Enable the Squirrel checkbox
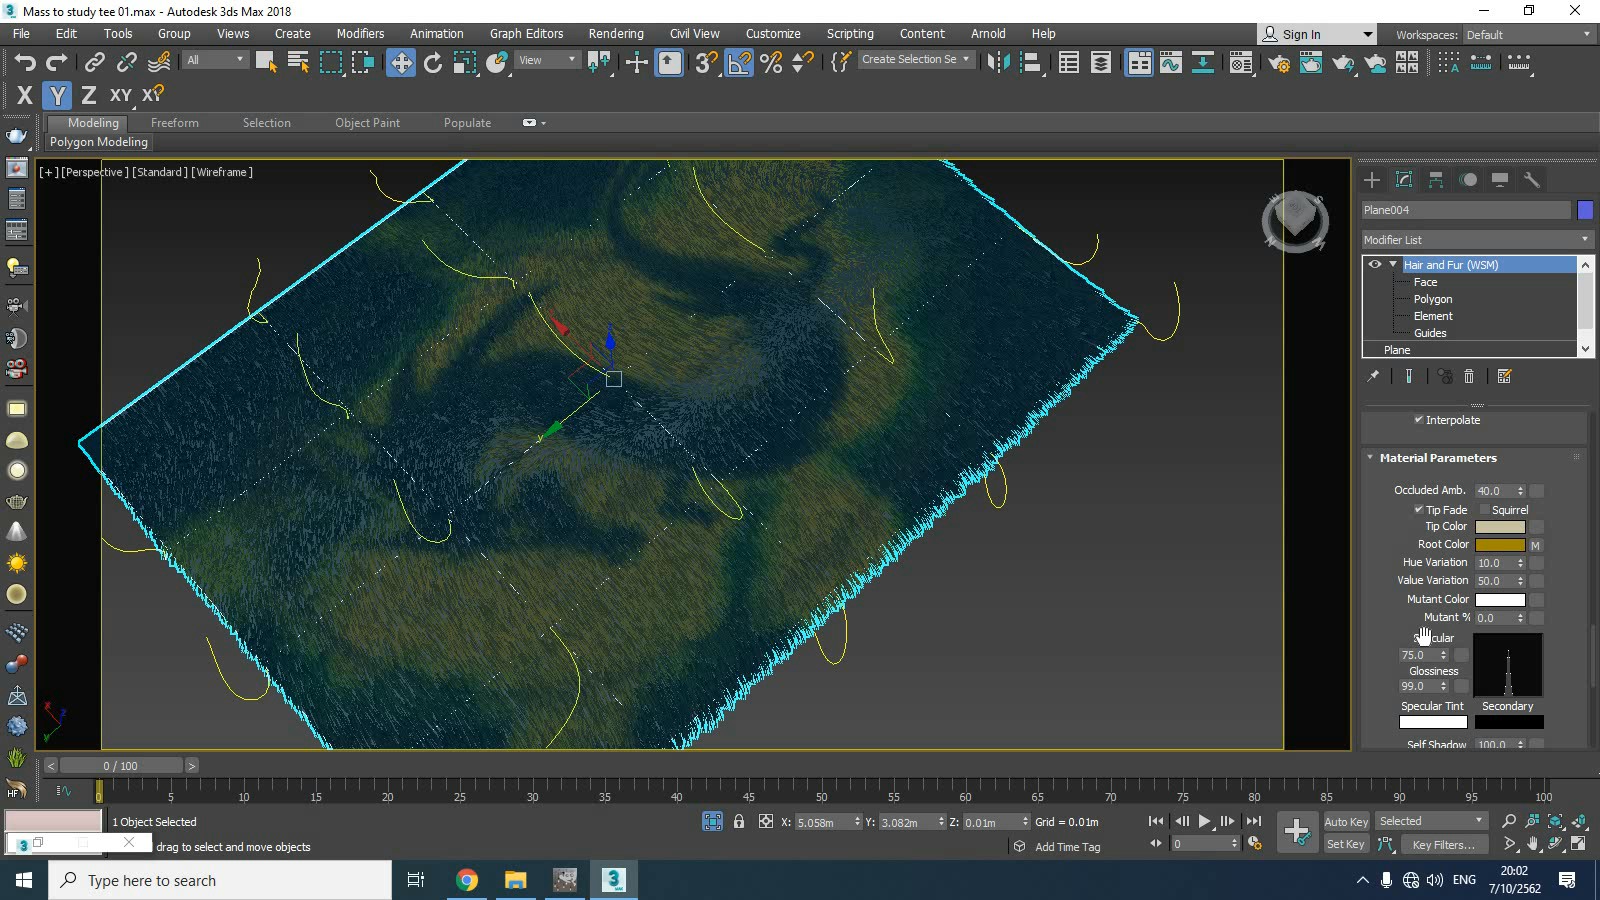 pyautogui.click(x=1484, y=509)
